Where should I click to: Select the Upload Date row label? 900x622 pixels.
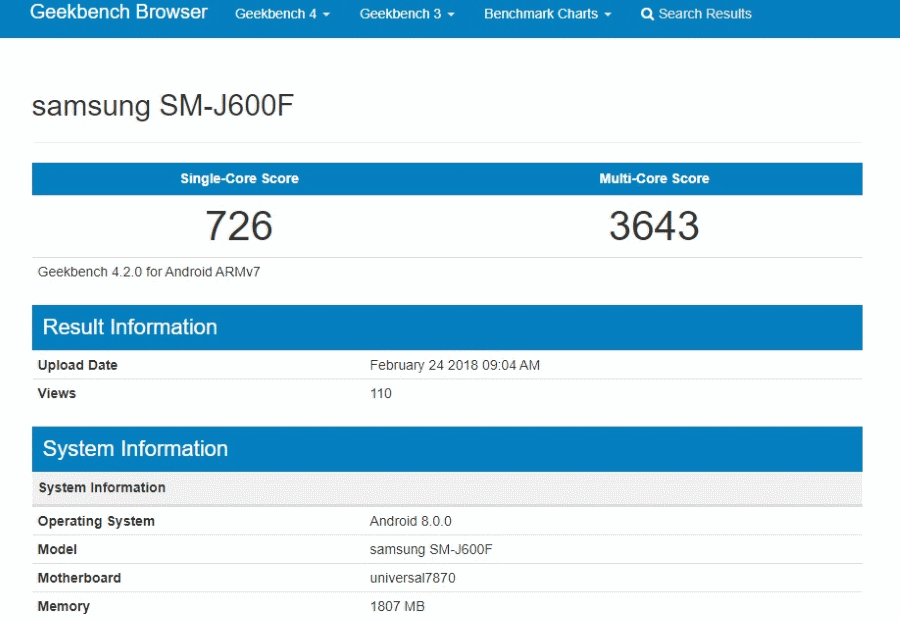(78, 365)
